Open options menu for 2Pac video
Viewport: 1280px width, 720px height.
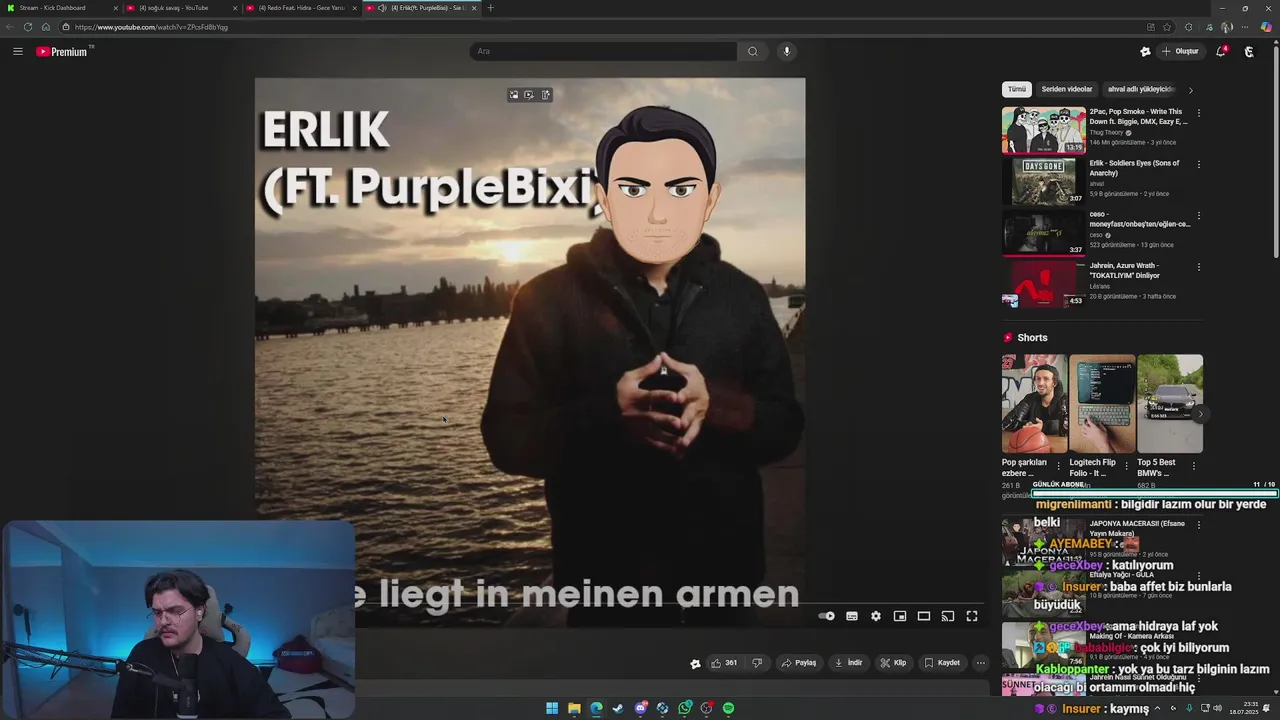point(1199,113)
